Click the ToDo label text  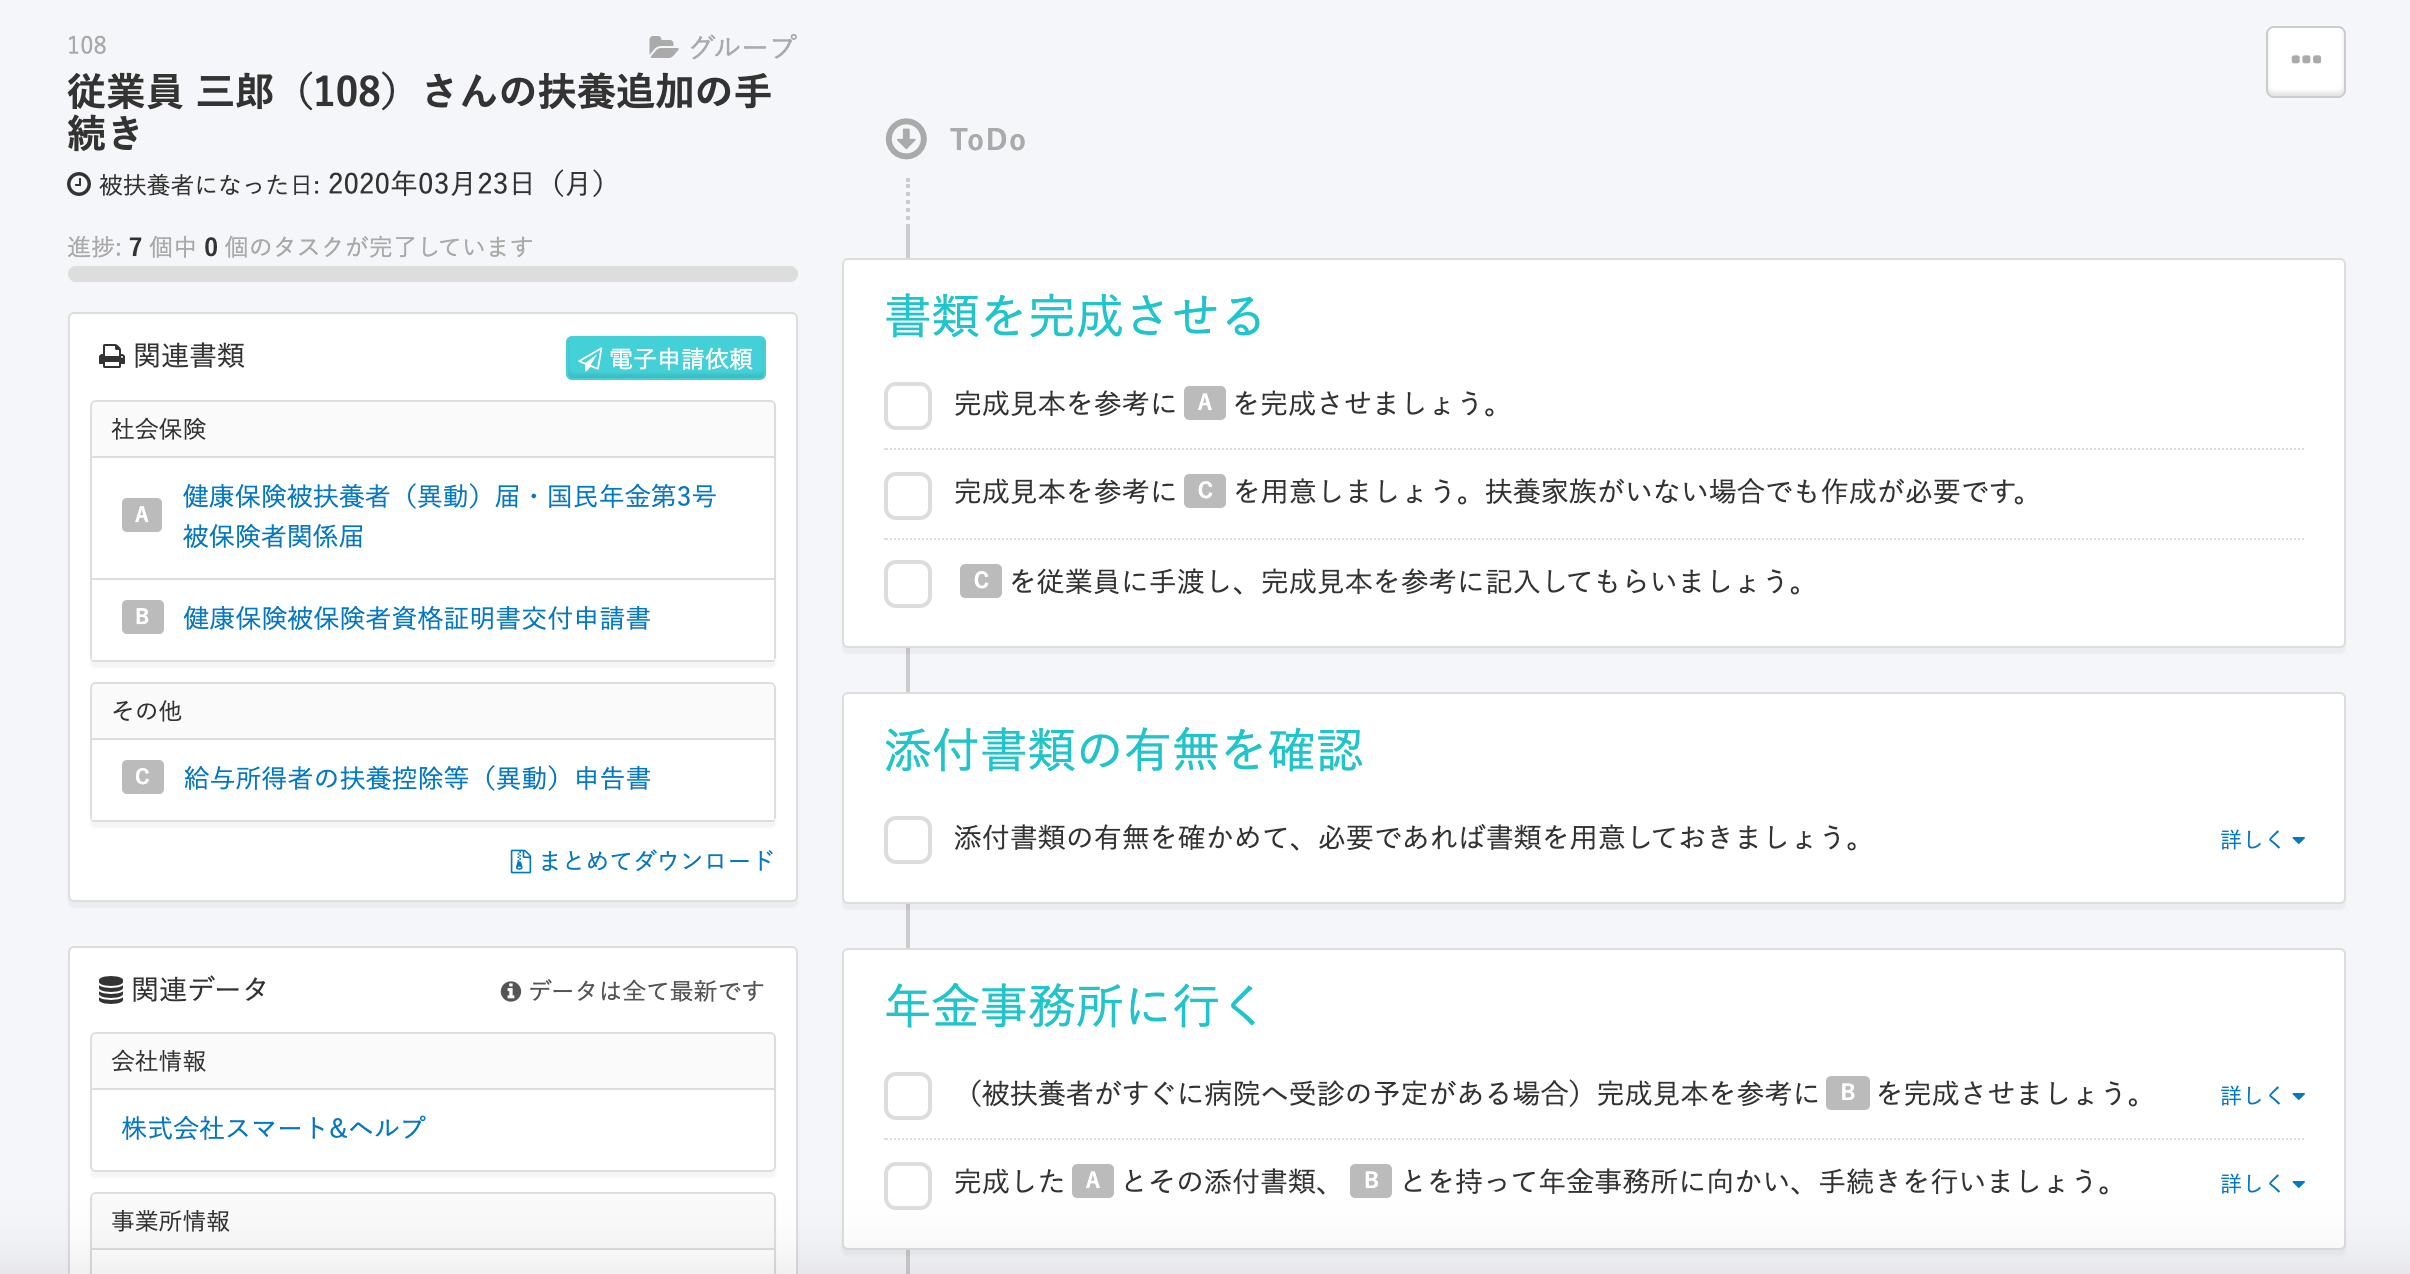(x=988, y=139)
